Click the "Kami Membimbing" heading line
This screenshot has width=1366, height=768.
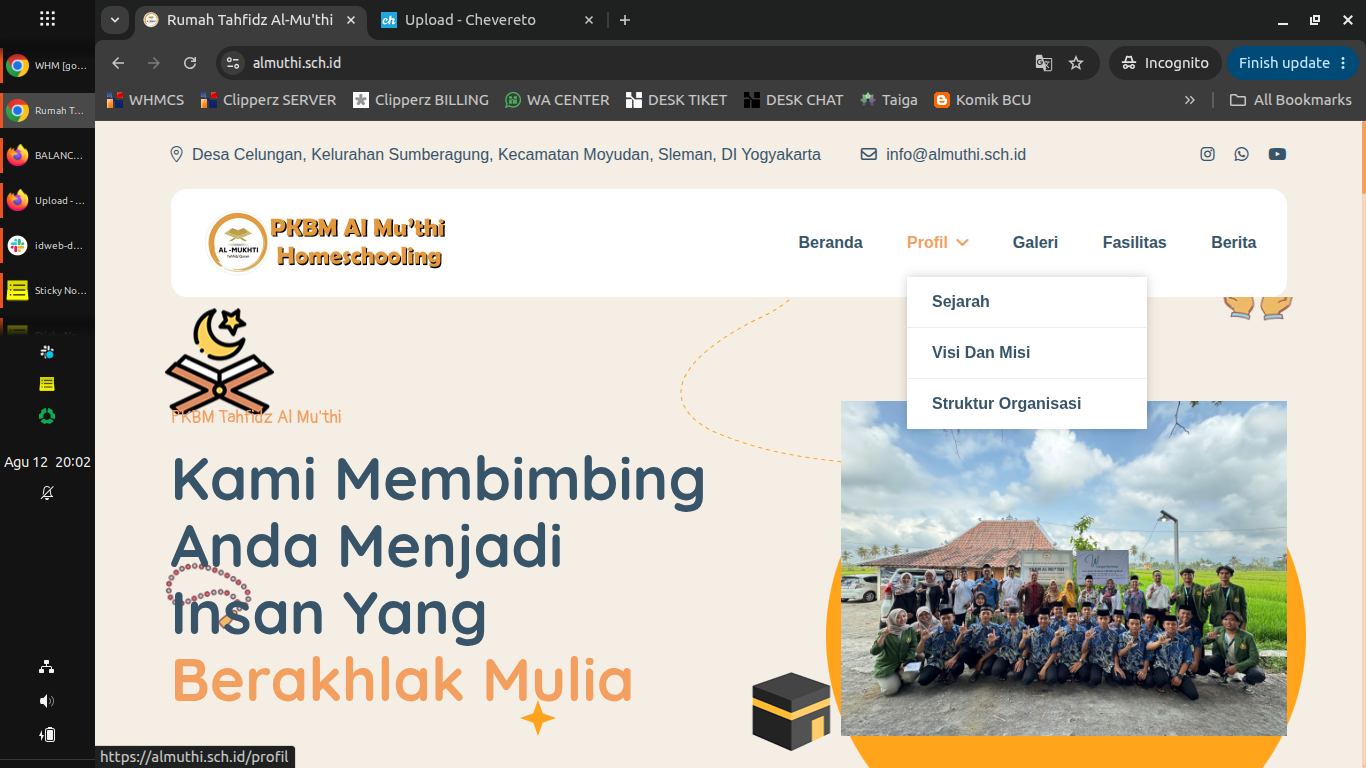click(439, 478)
